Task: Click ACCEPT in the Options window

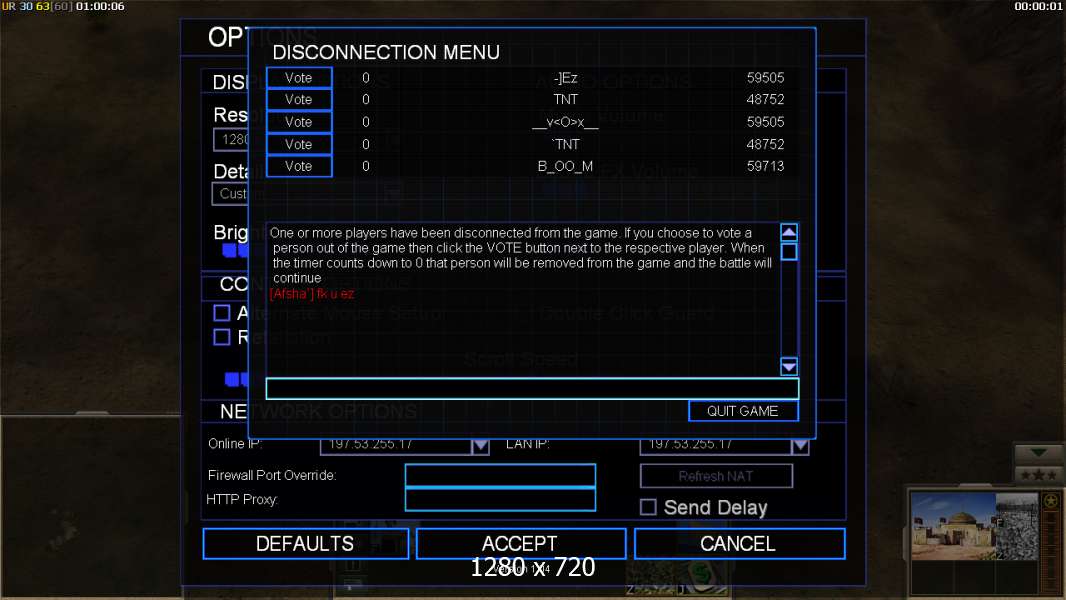Action: (521, 544)
